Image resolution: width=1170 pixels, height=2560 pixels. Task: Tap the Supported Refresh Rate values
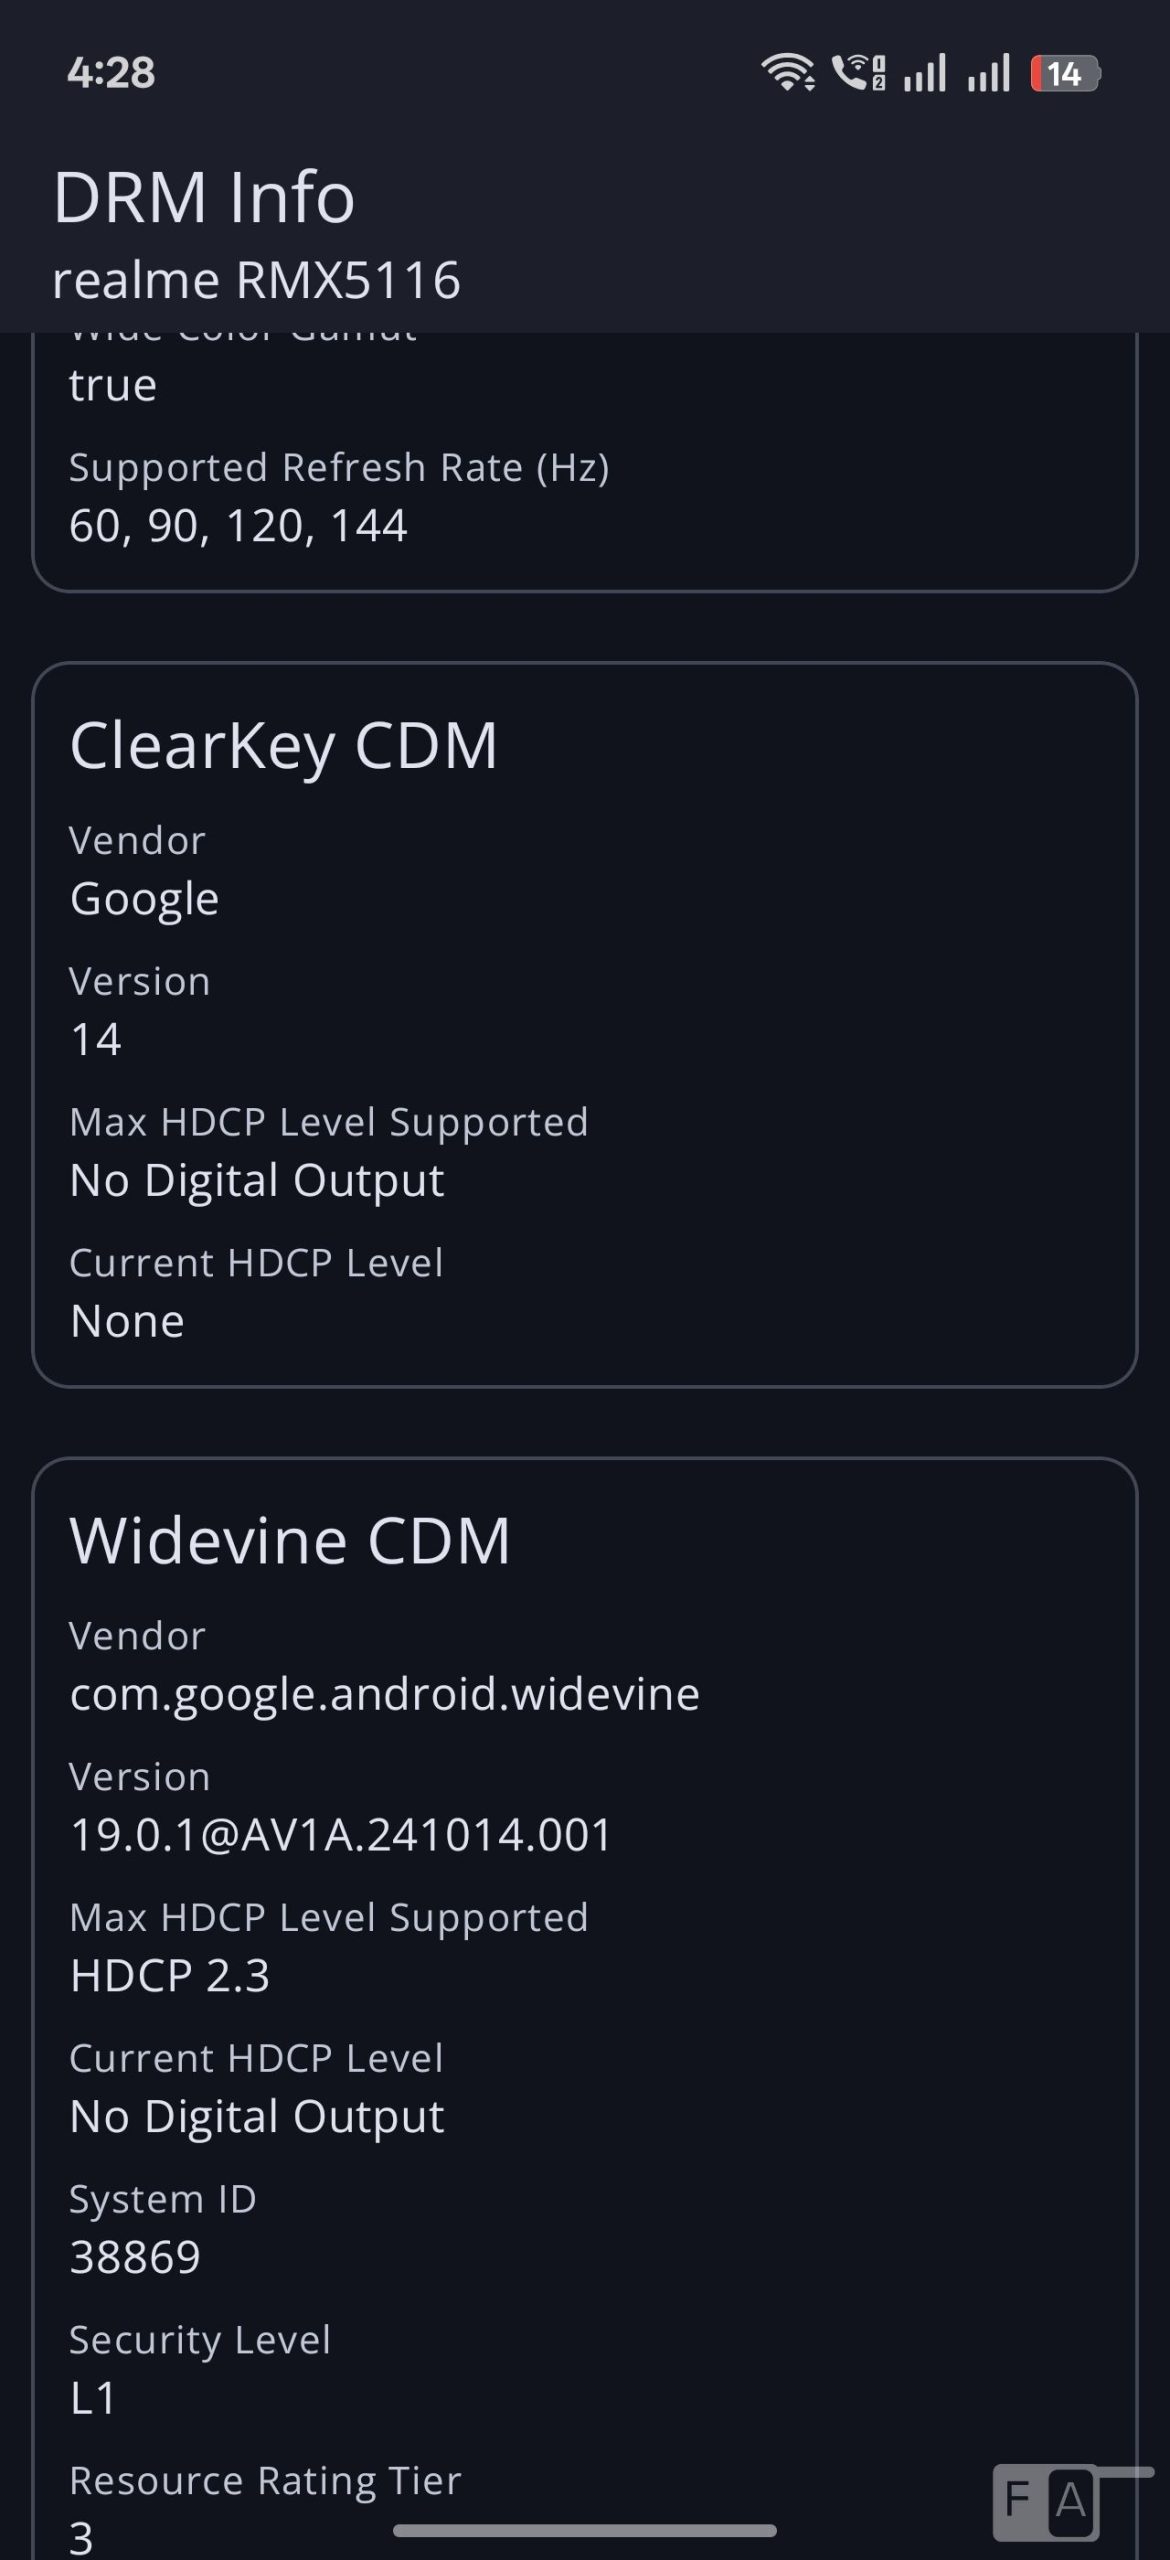pyautogui.click(x=238, y=526)
